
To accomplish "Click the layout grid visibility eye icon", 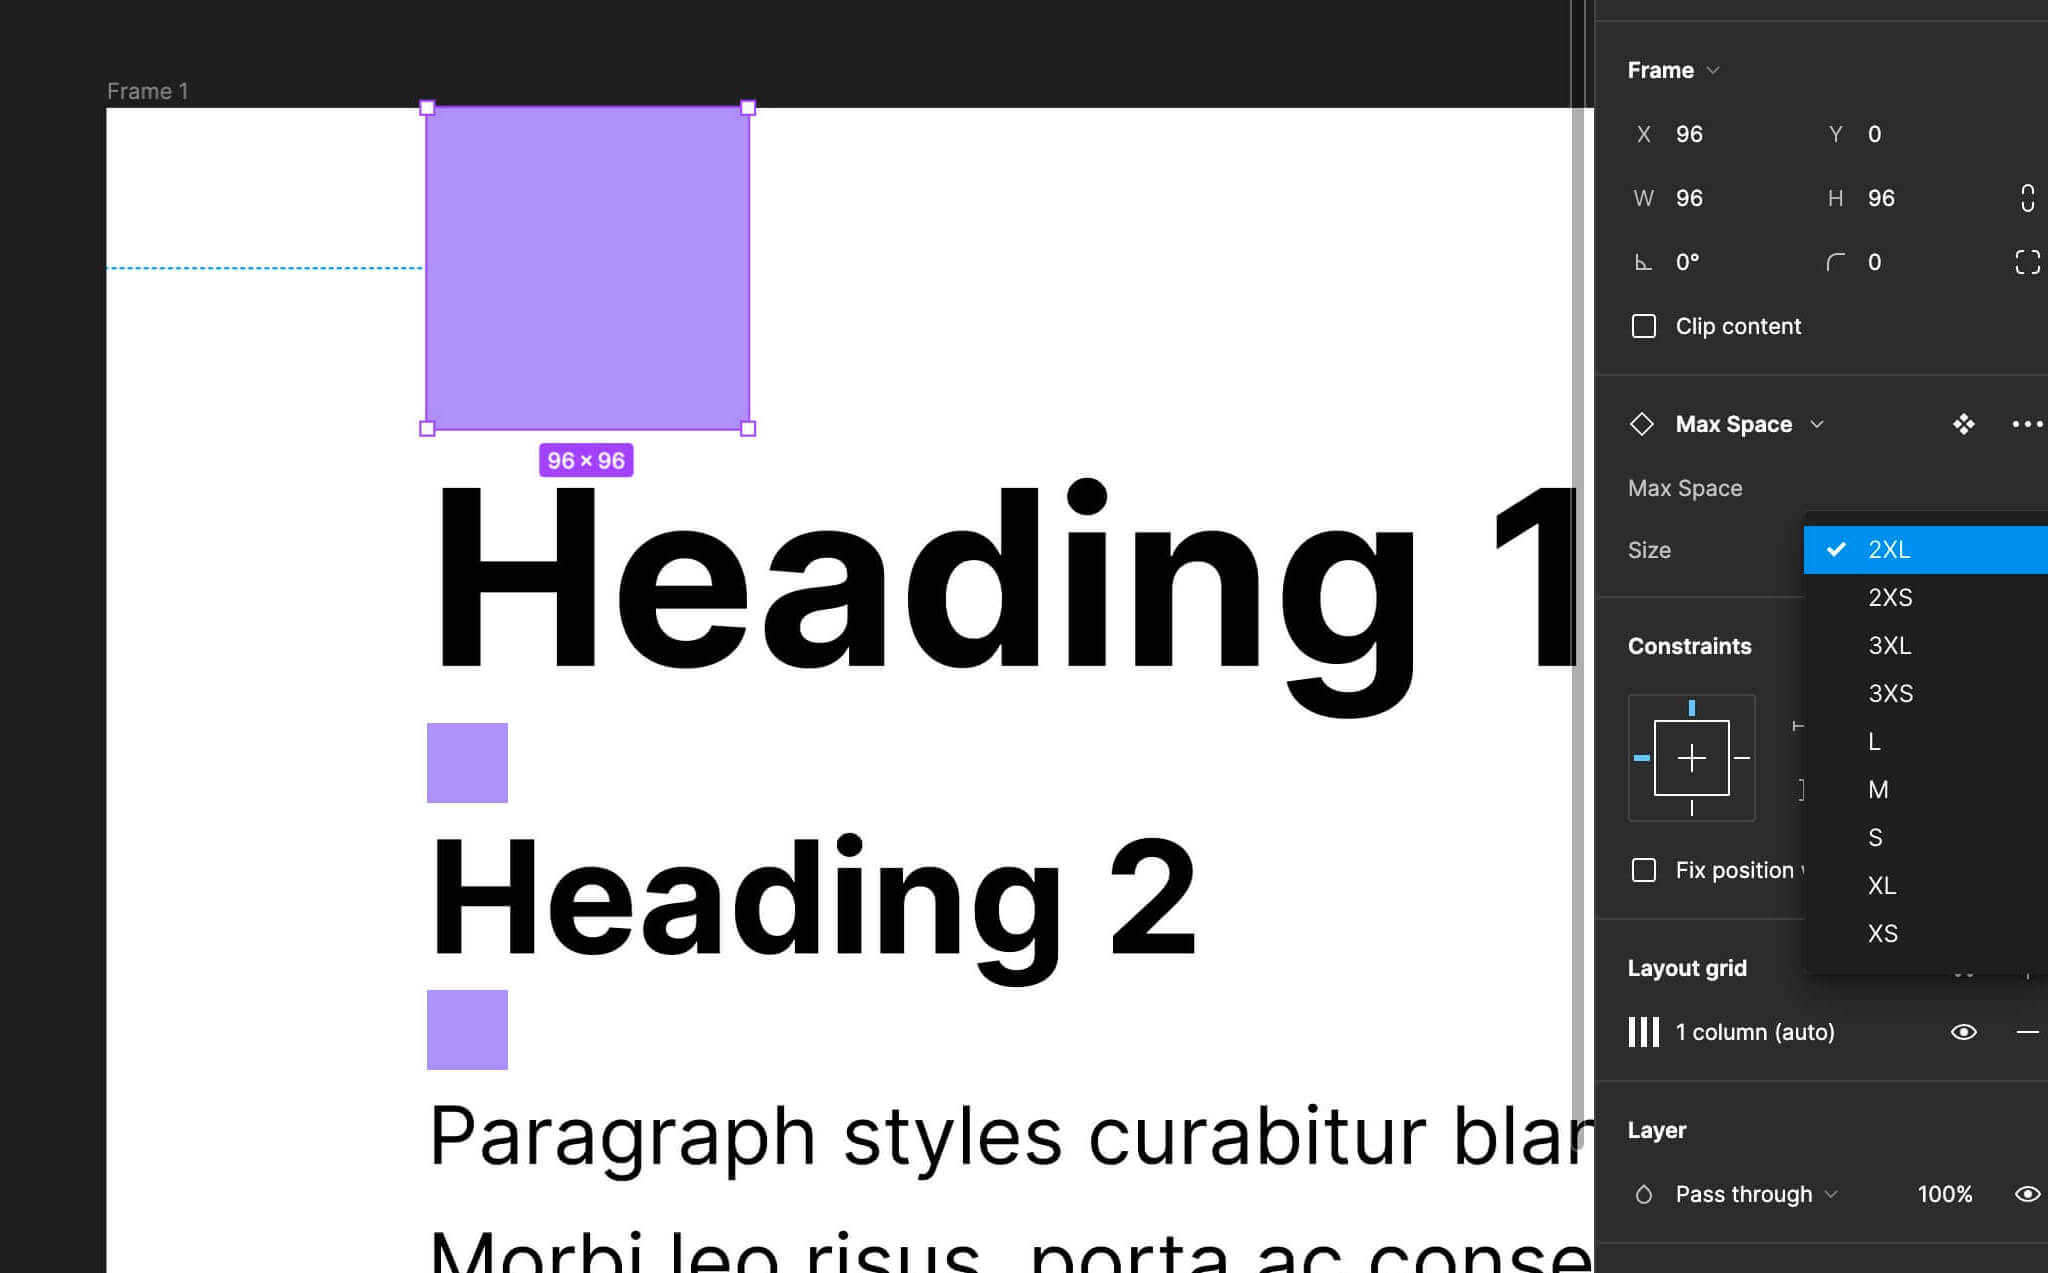I will (1966, 1031).
